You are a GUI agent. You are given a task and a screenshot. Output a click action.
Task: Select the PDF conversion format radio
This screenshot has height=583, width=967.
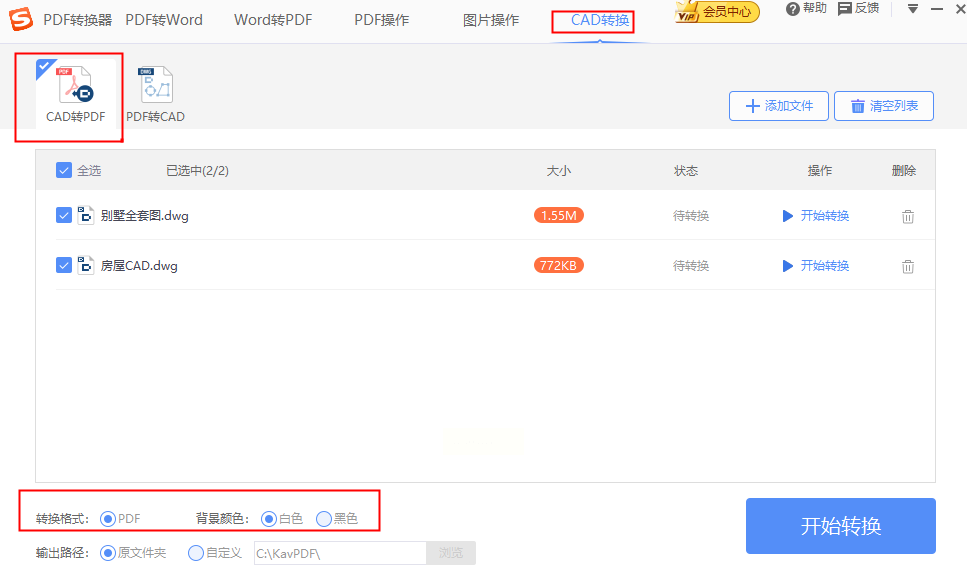click(108, 519)
